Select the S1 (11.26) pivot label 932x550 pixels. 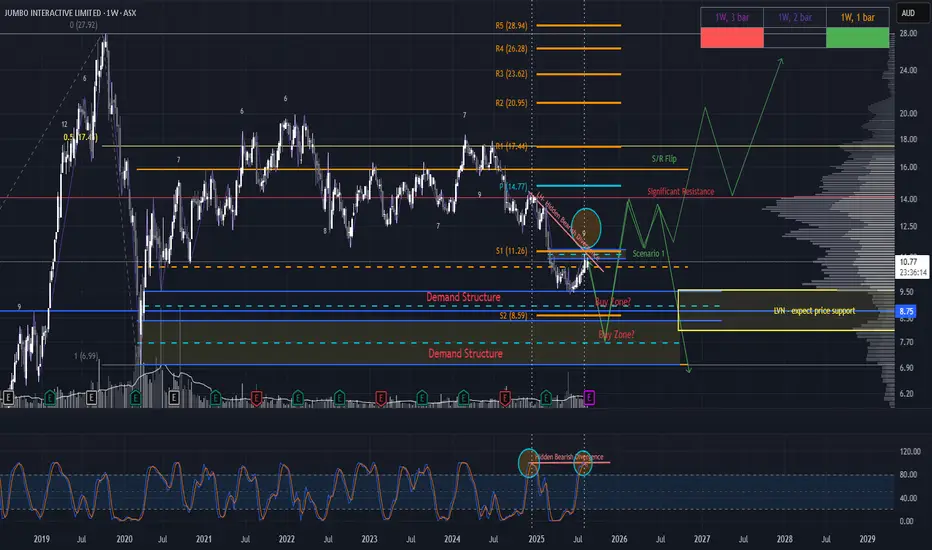point(511,251)
